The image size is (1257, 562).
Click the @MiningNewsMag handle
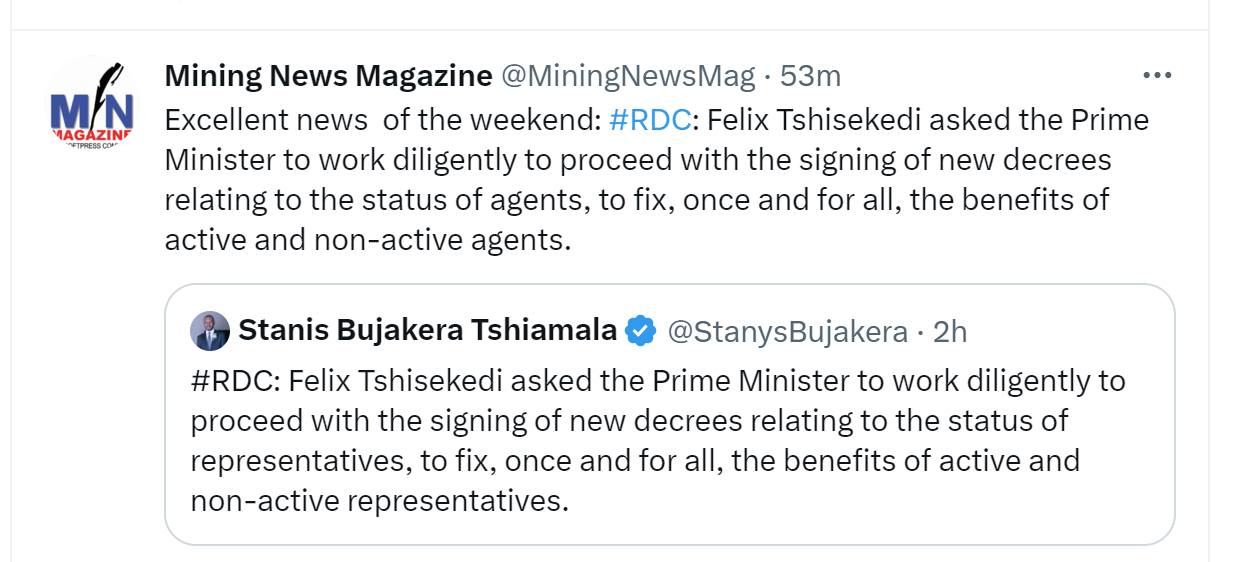627,76
